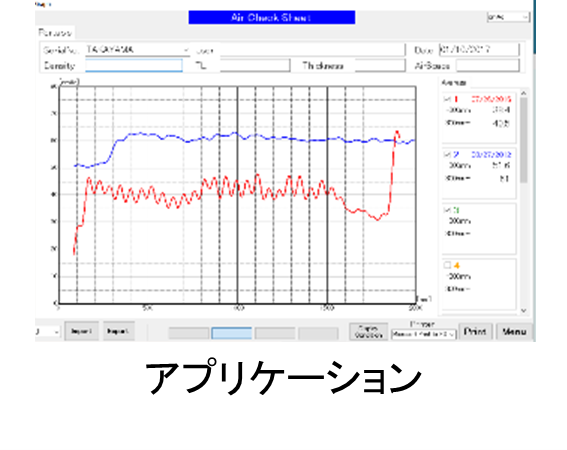Expand the Printer selection dropdown

tap(424, 334)
